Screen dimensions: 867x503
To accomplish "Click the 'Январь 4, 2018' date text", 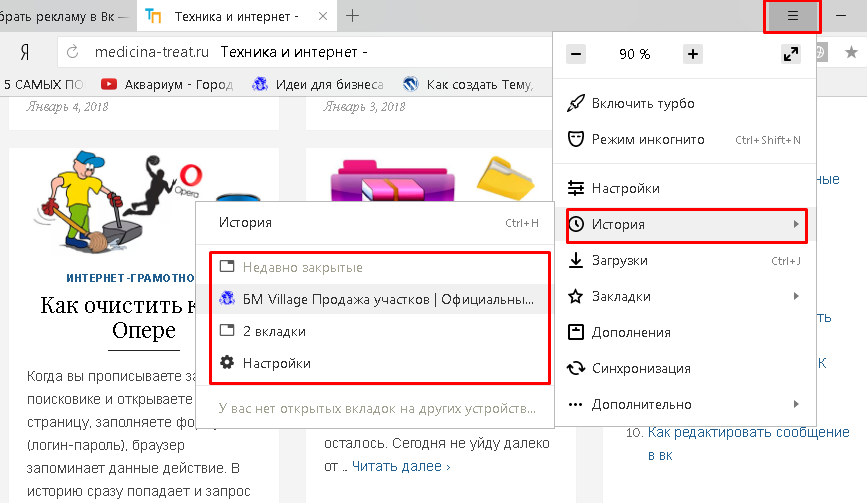I will 67,107.
